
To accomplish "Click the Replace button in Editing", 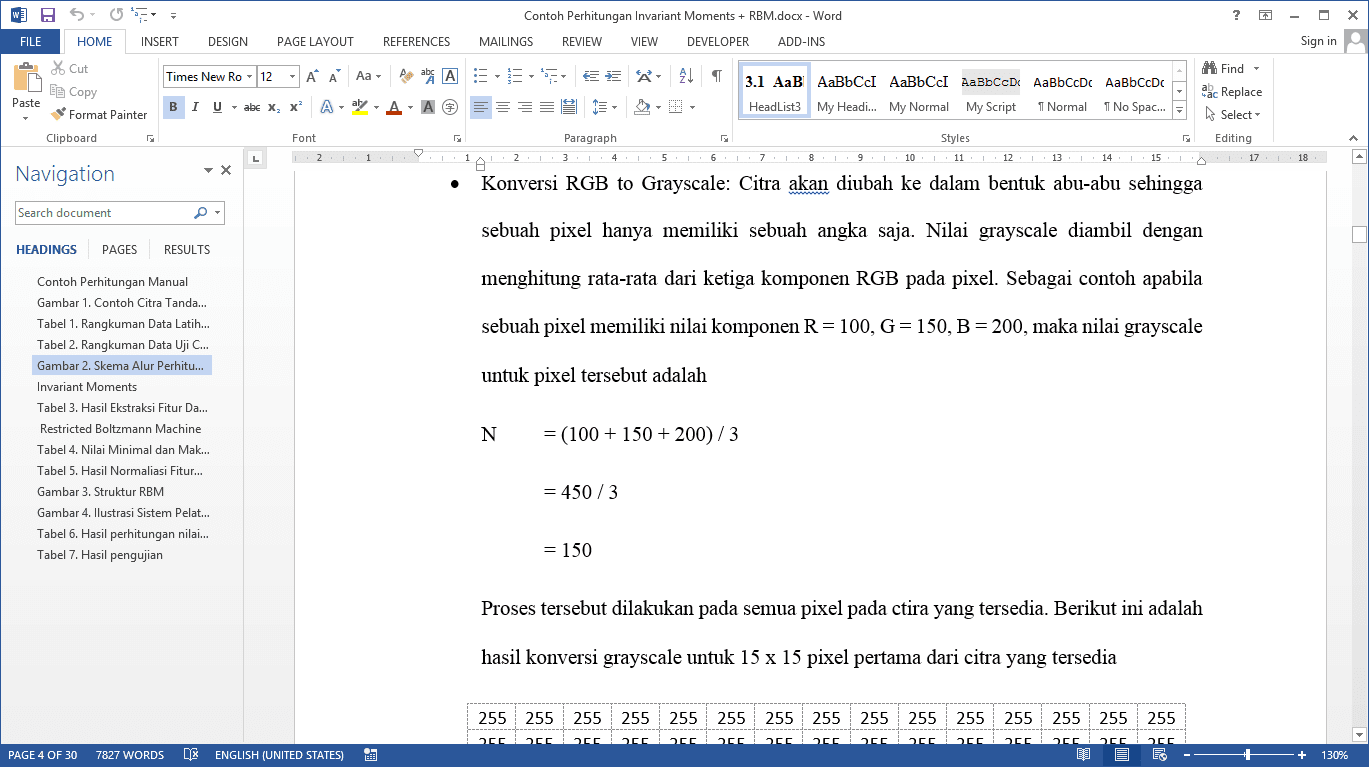I will click(1233, 92).
